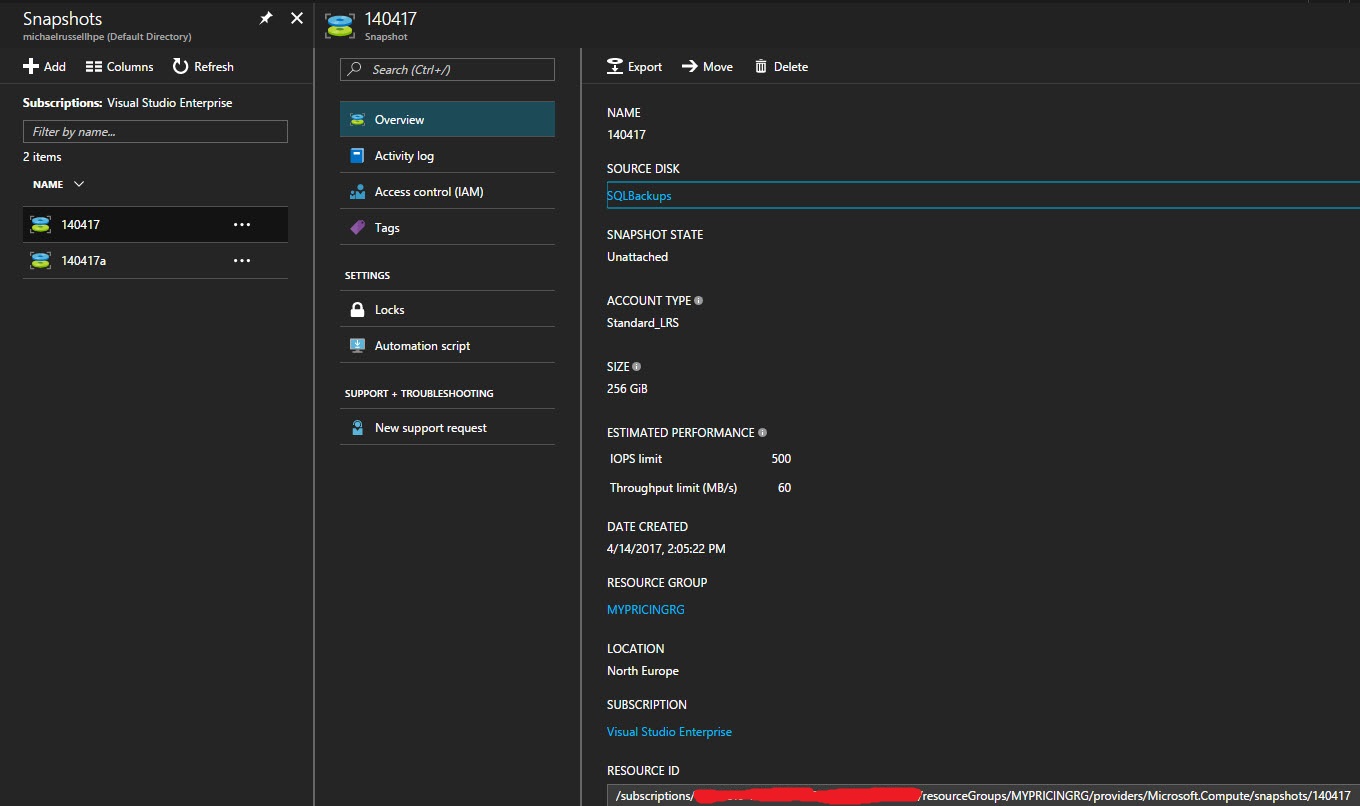Open New support request
This screenshot has height=806, width=1360.
447,427
